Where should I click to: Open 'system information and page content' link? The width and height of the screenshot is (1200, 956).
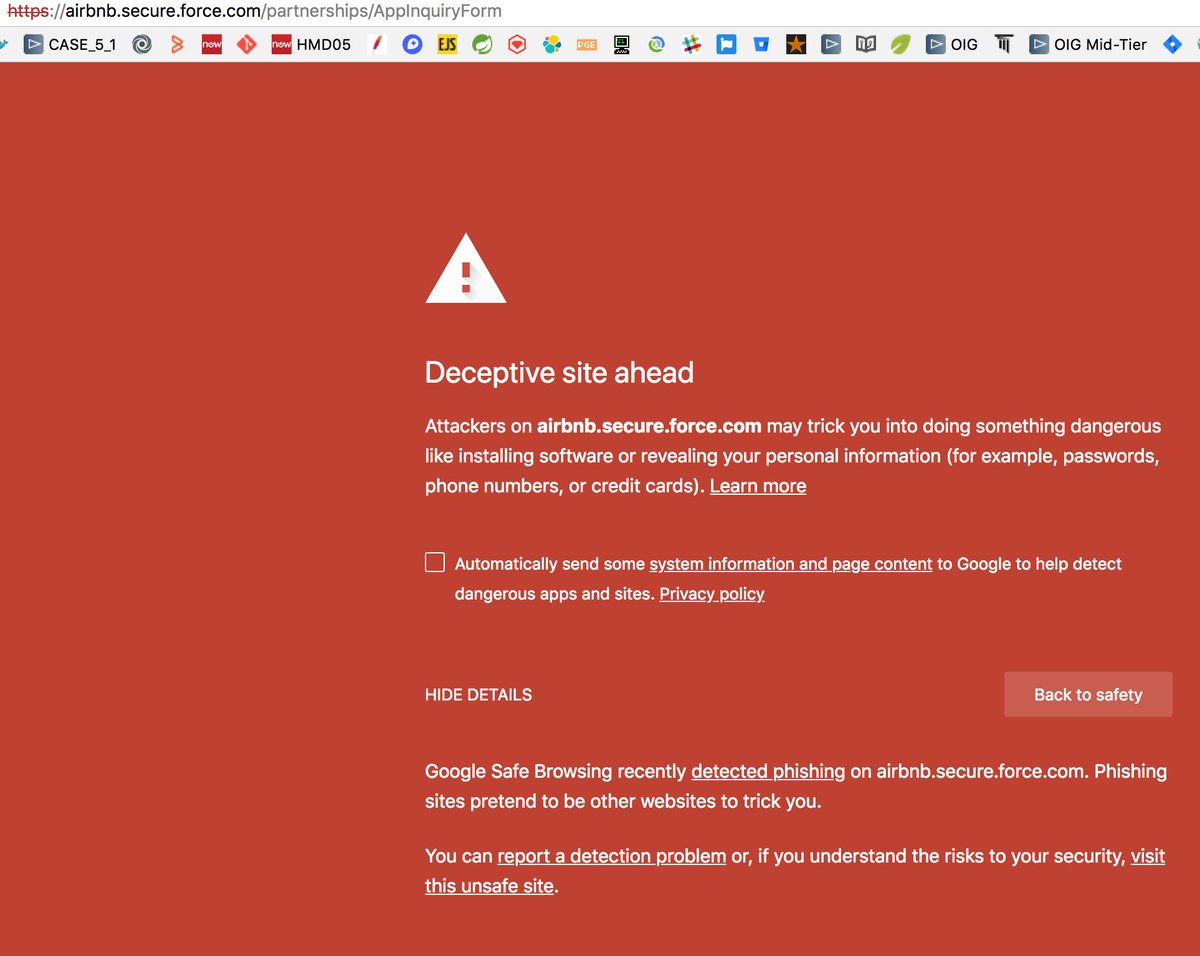[791, 564]
